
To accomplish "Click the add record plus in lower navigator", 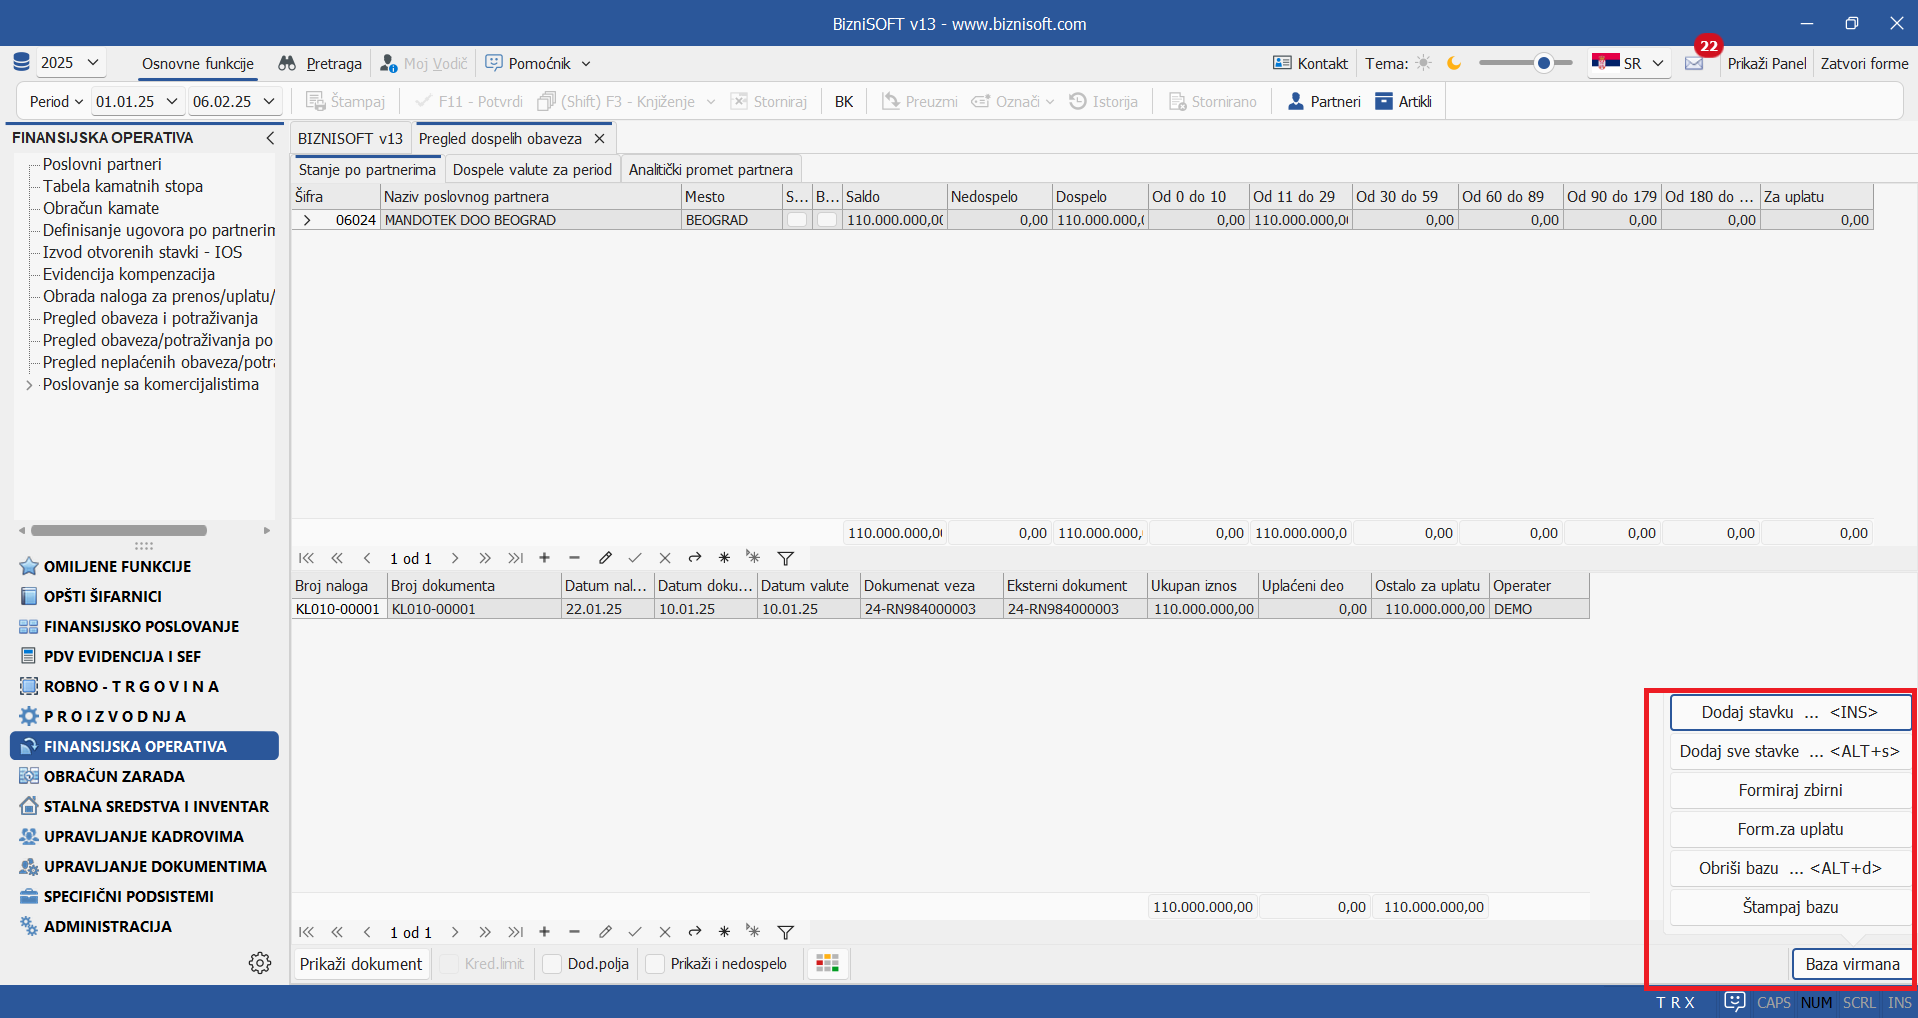I will 544,932.
